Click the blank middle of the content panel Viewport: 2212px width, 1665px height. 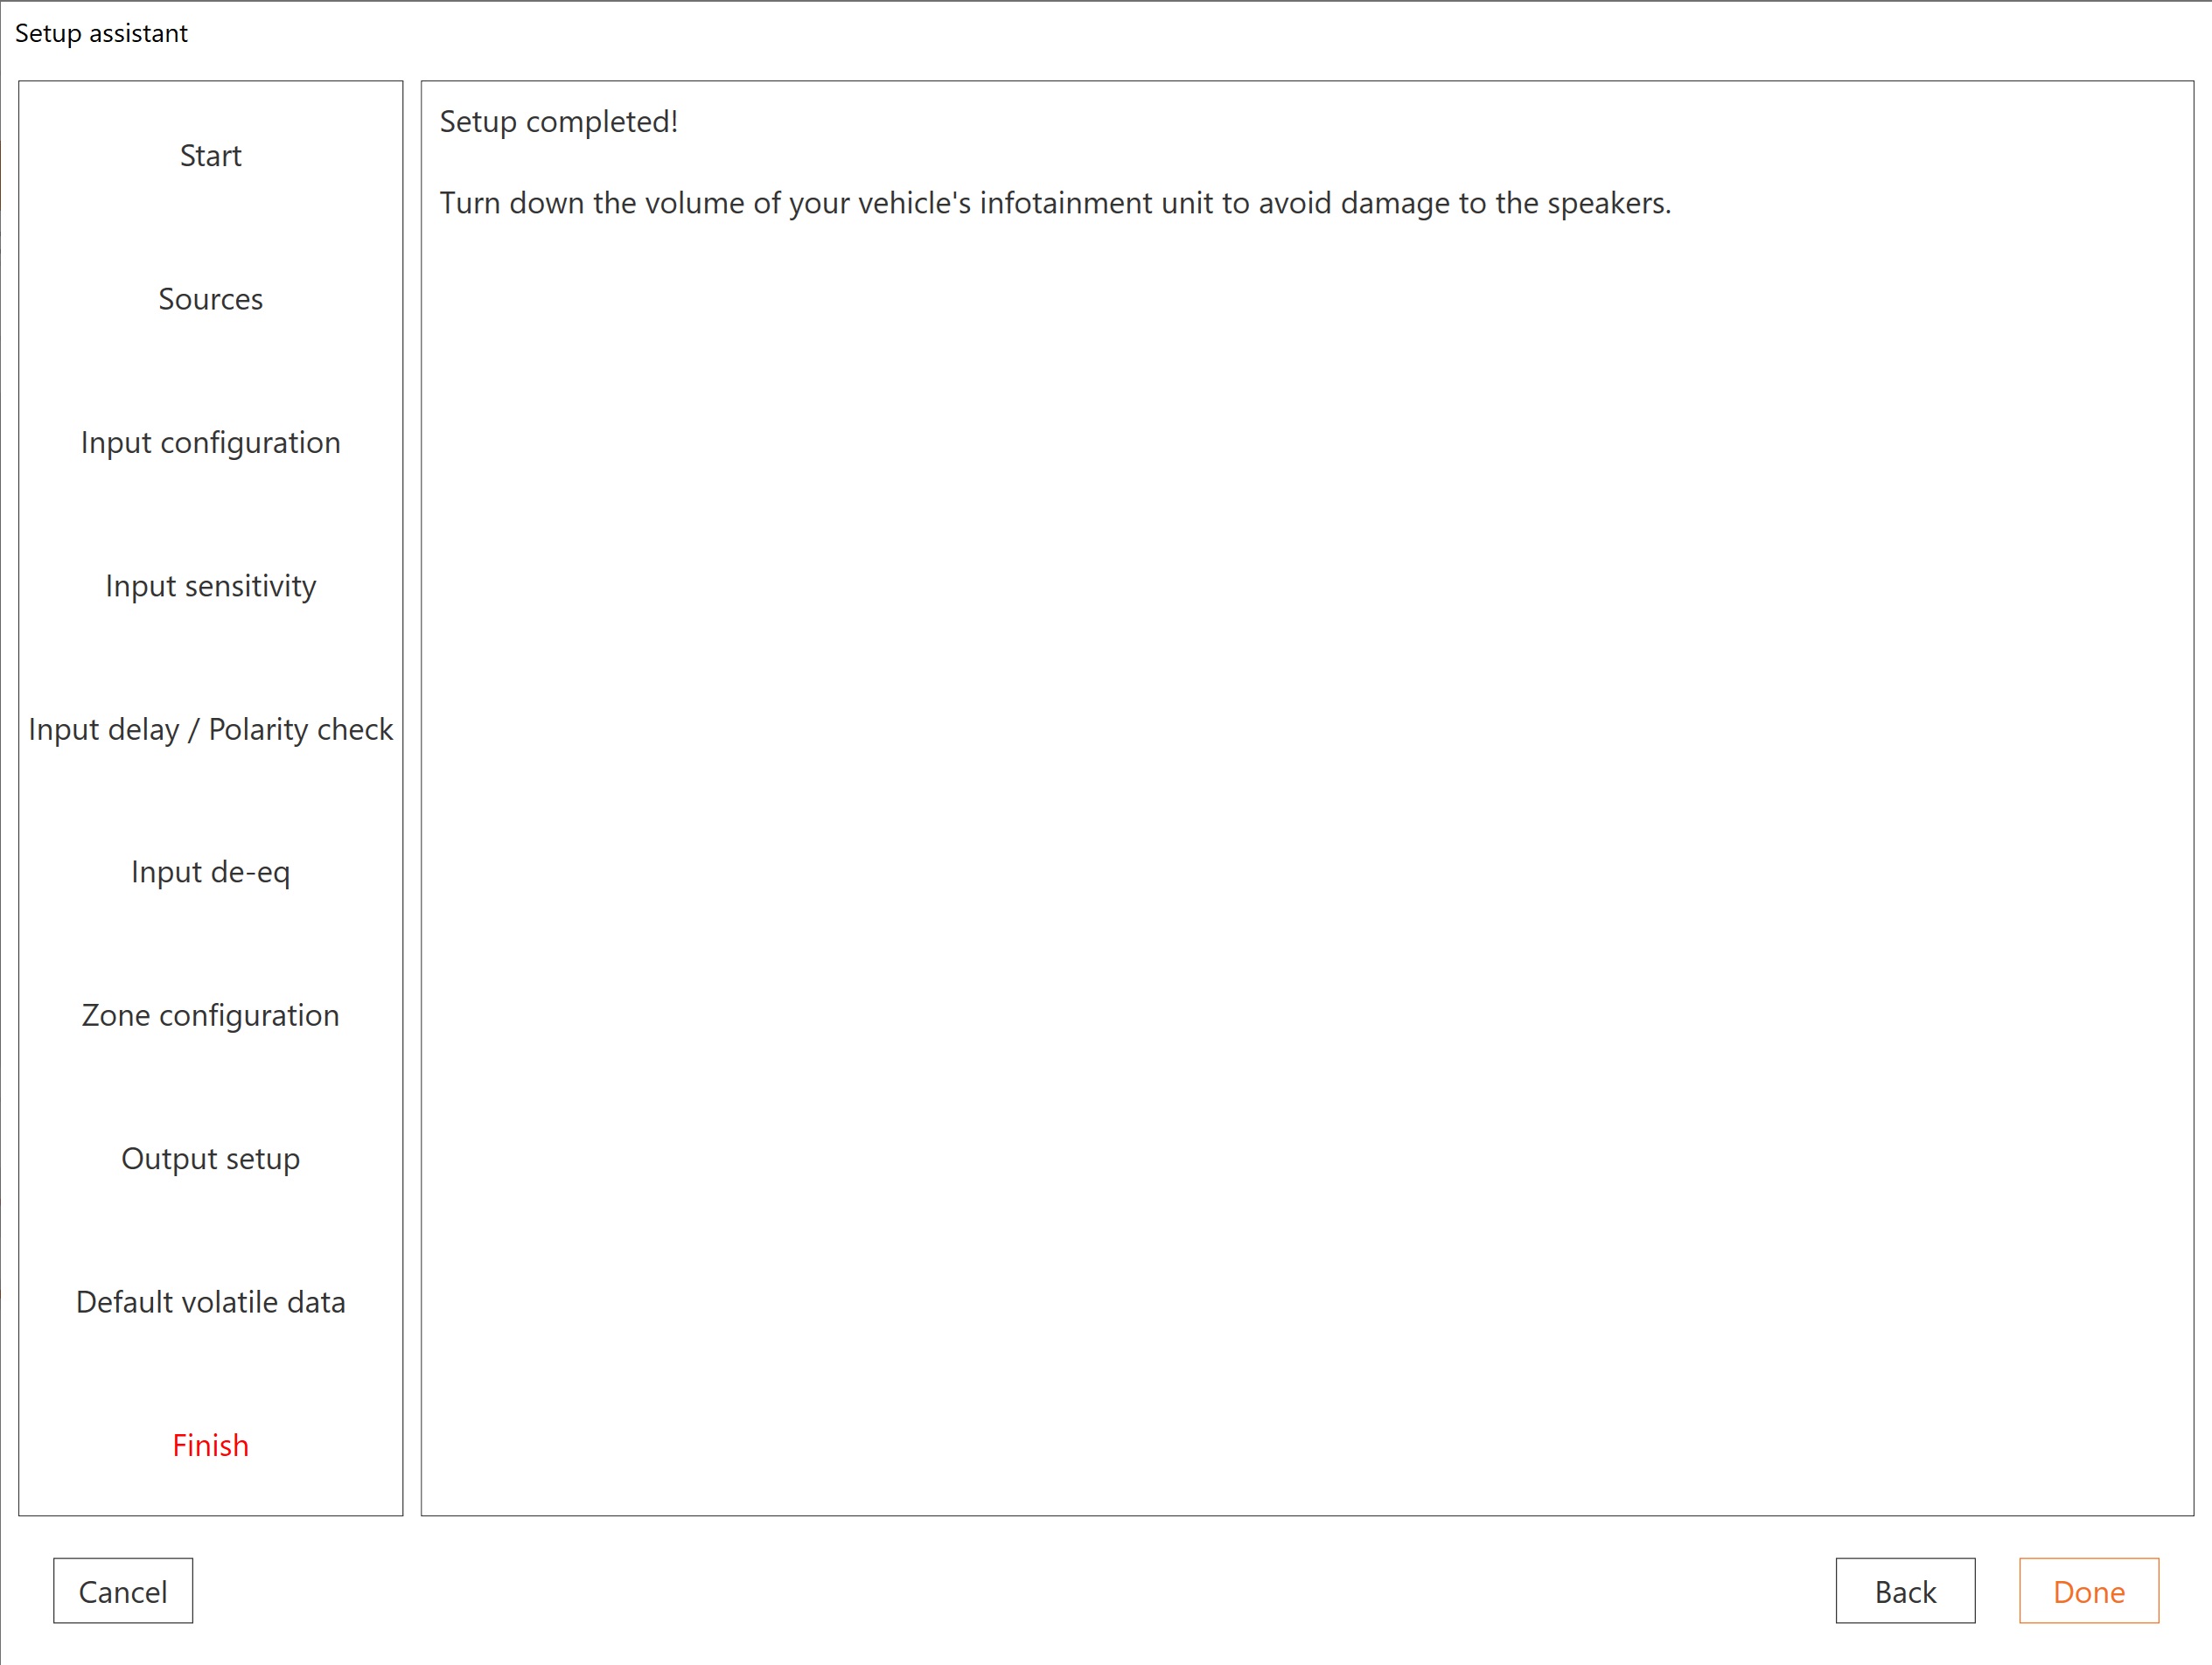point(1306,850)
